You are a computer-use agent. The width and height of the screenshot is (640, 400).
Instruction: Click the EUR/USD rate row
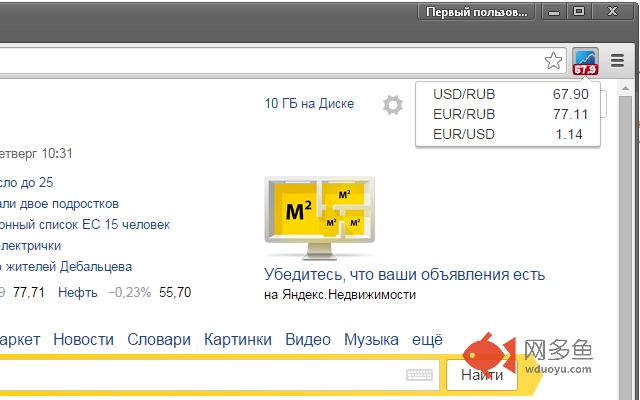pos(510,134)
